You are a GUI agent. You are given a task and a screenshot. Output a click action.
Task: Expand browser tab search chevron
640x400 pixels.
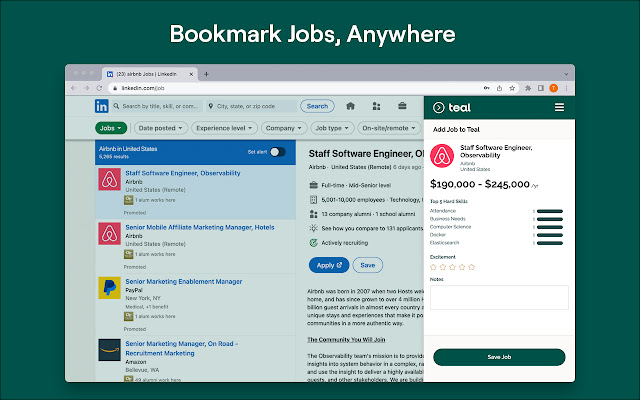coord(566,74)
